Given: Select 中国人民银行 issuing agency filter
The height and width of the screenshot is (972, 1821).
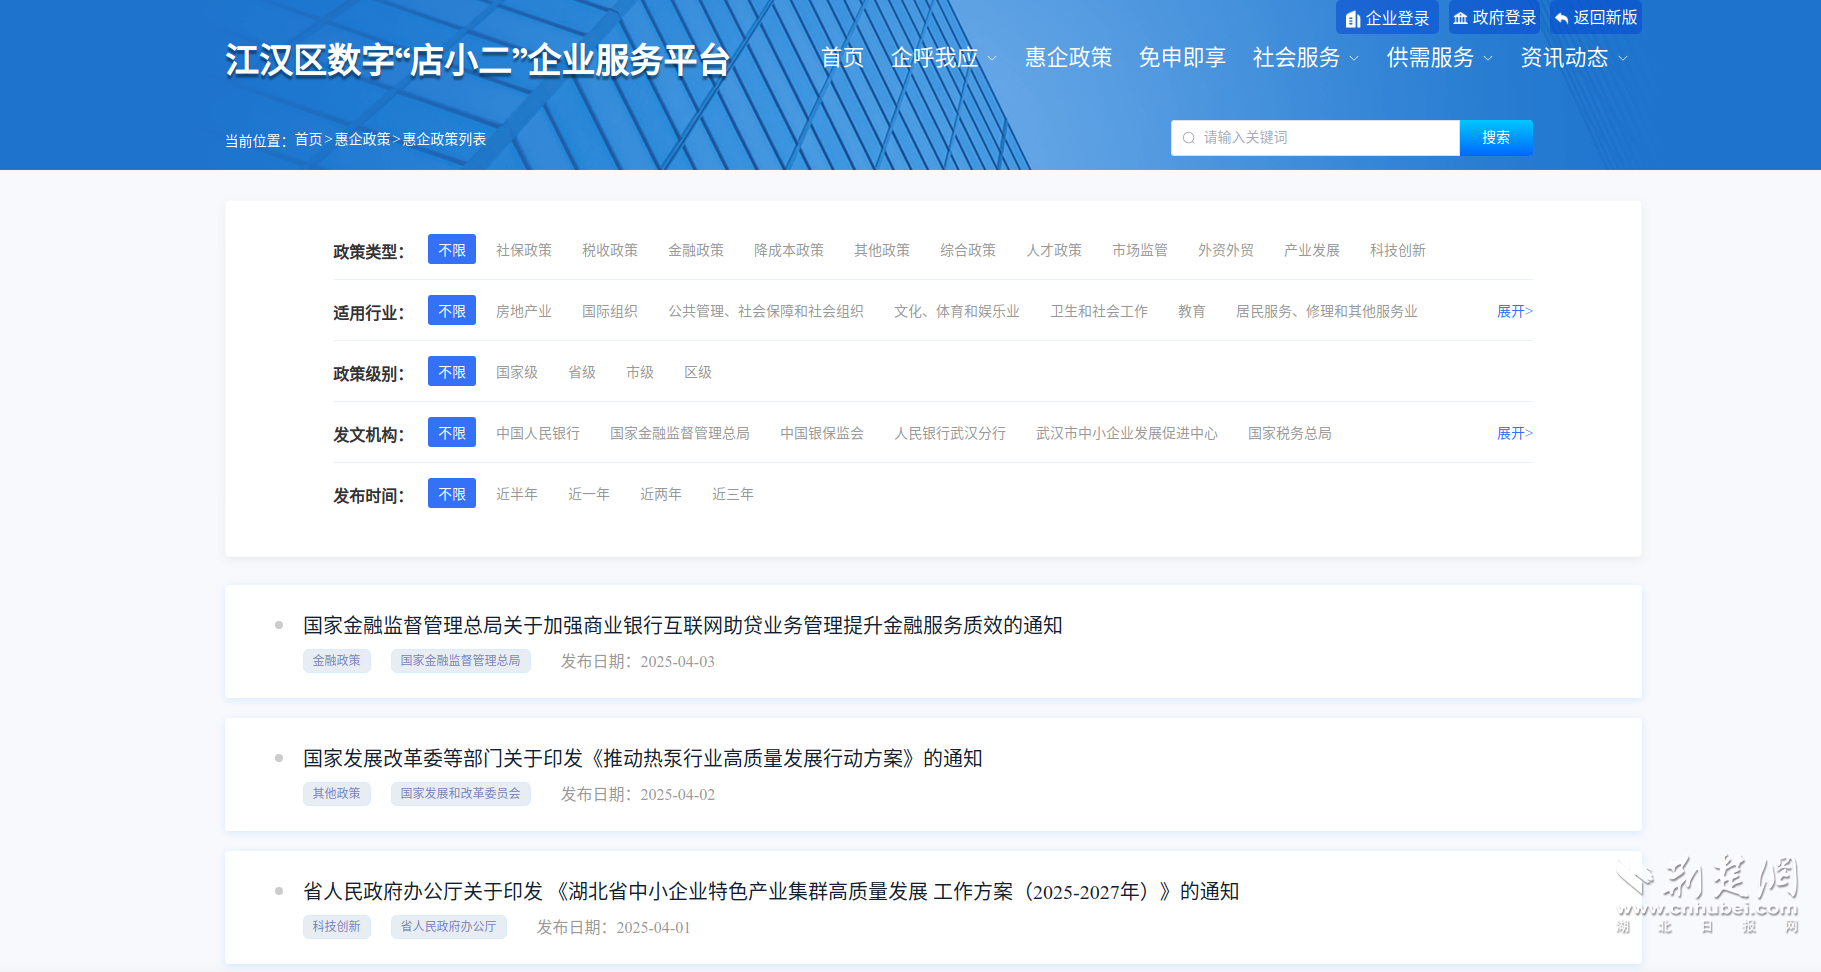Looking at the screenshot, I should click(x=537, y=433).
